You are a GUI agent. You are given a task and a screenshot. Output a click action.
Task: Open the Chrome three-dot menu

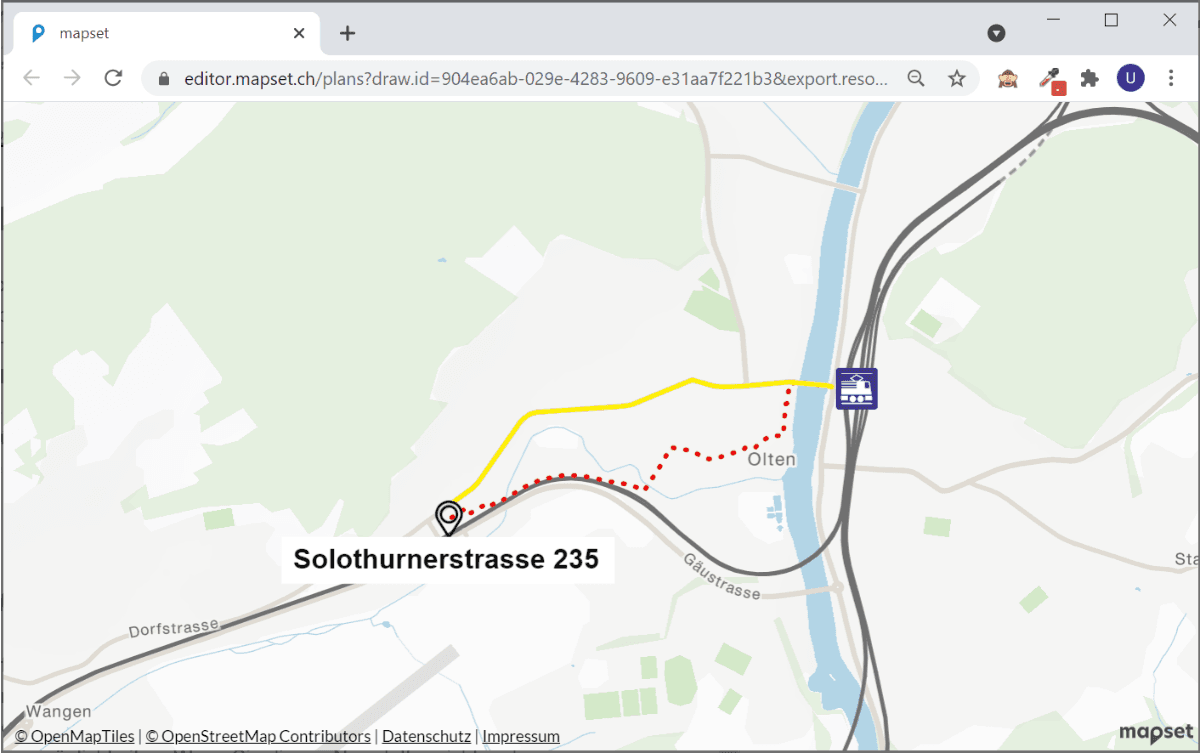1171,78
